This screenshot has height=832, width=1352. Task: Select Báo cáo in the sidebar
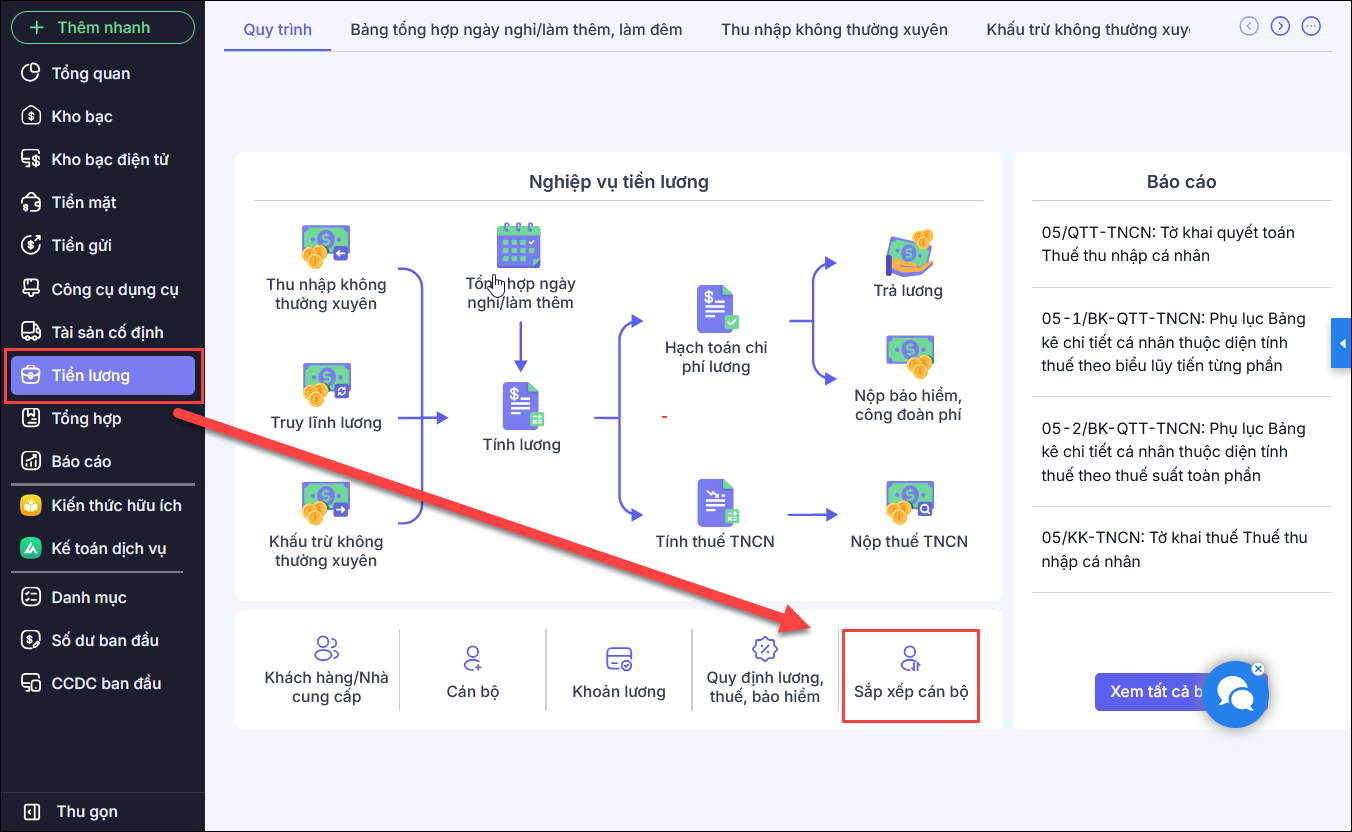103,461
